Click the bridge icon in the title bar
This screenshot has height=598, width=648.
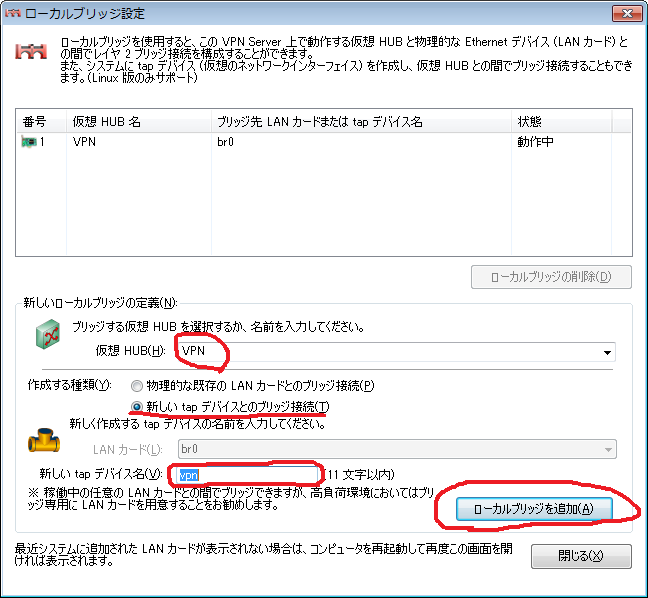(x=12, y=13)
